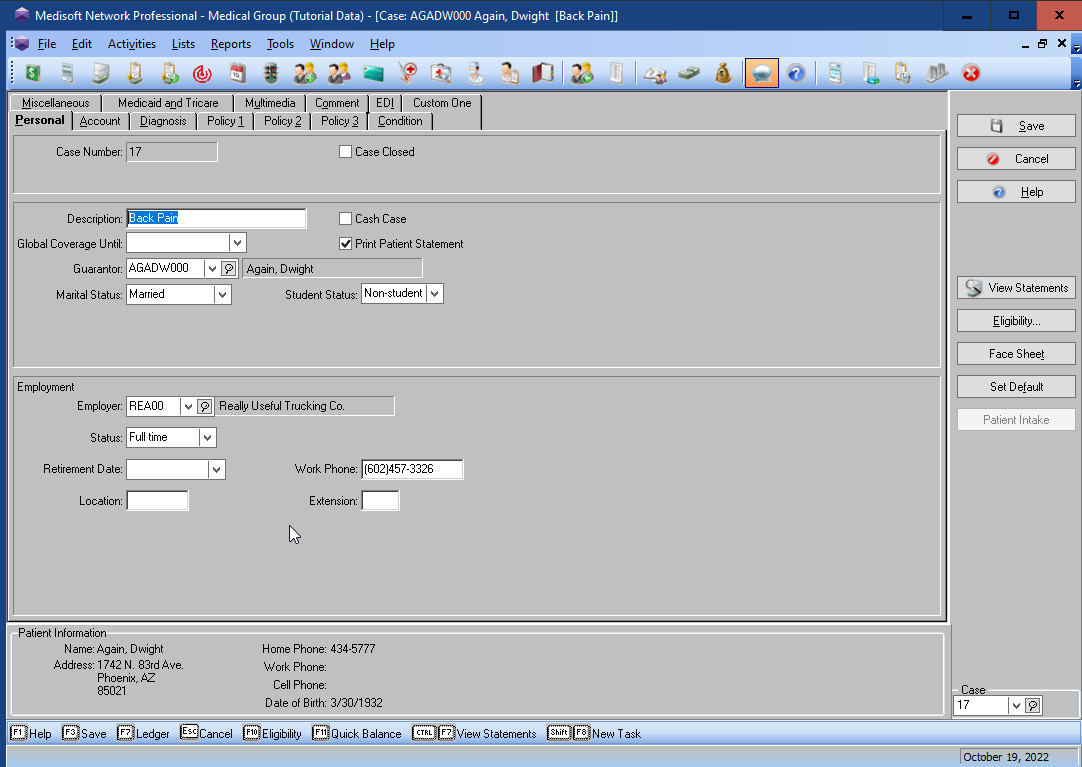Click the Work Phone input field

pyautogui.click(x=412, y=469)
